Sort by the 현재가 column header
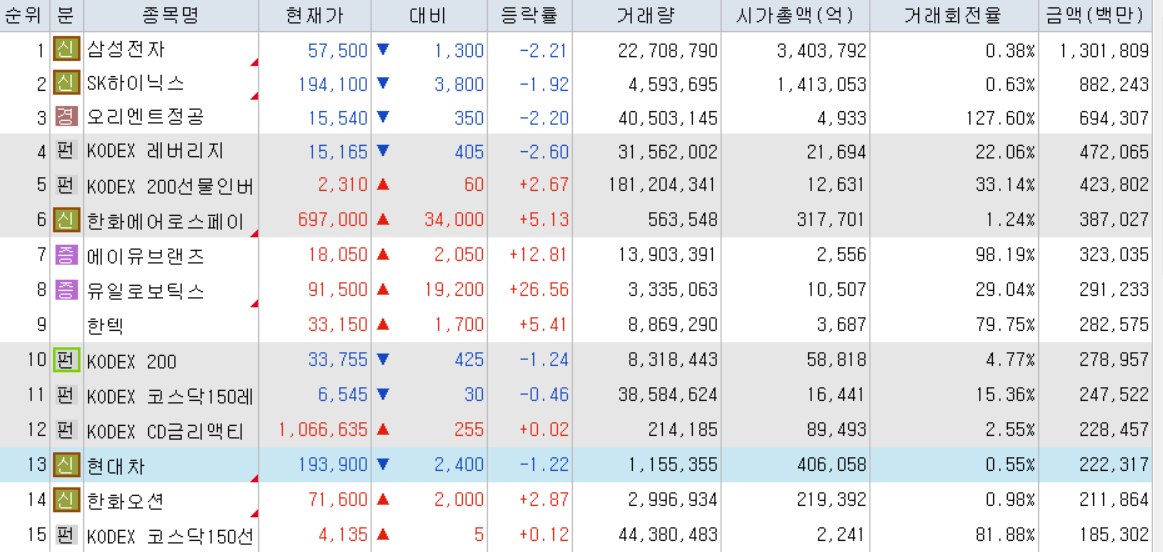This screenshot has height=552, width=1163. pos(314,16)
